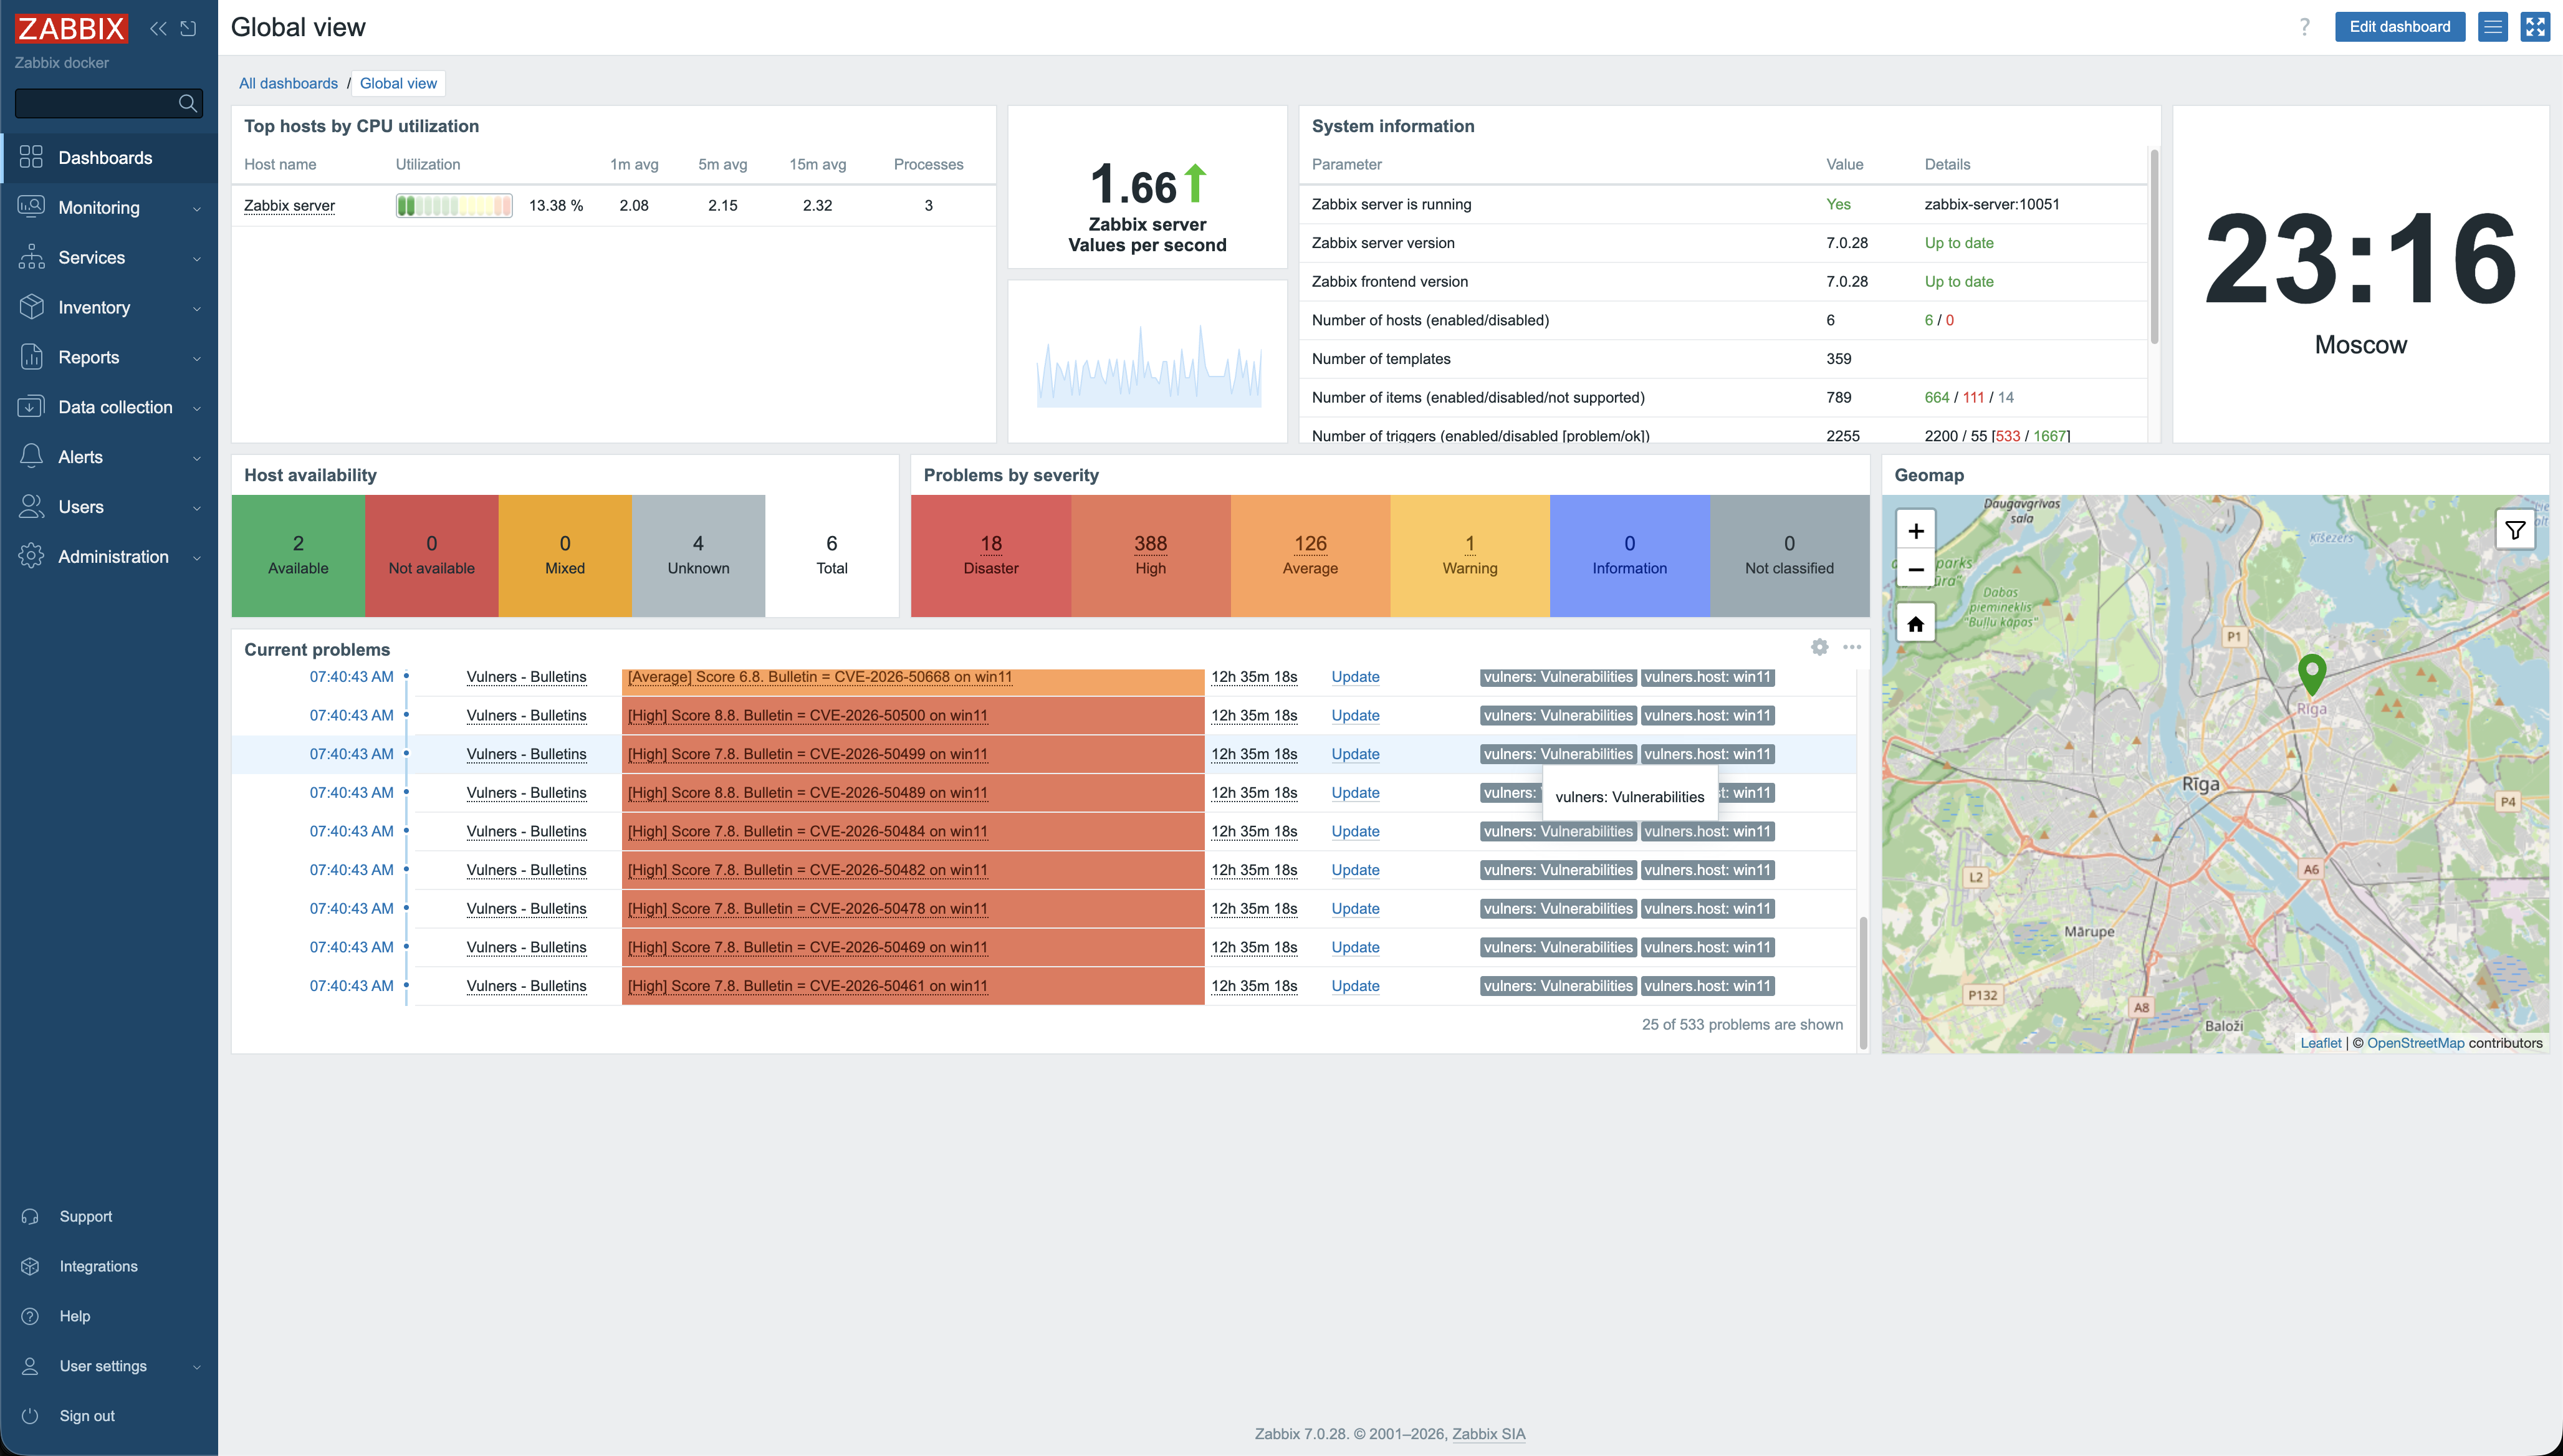Open Monitoring section in sidebar

110,208
